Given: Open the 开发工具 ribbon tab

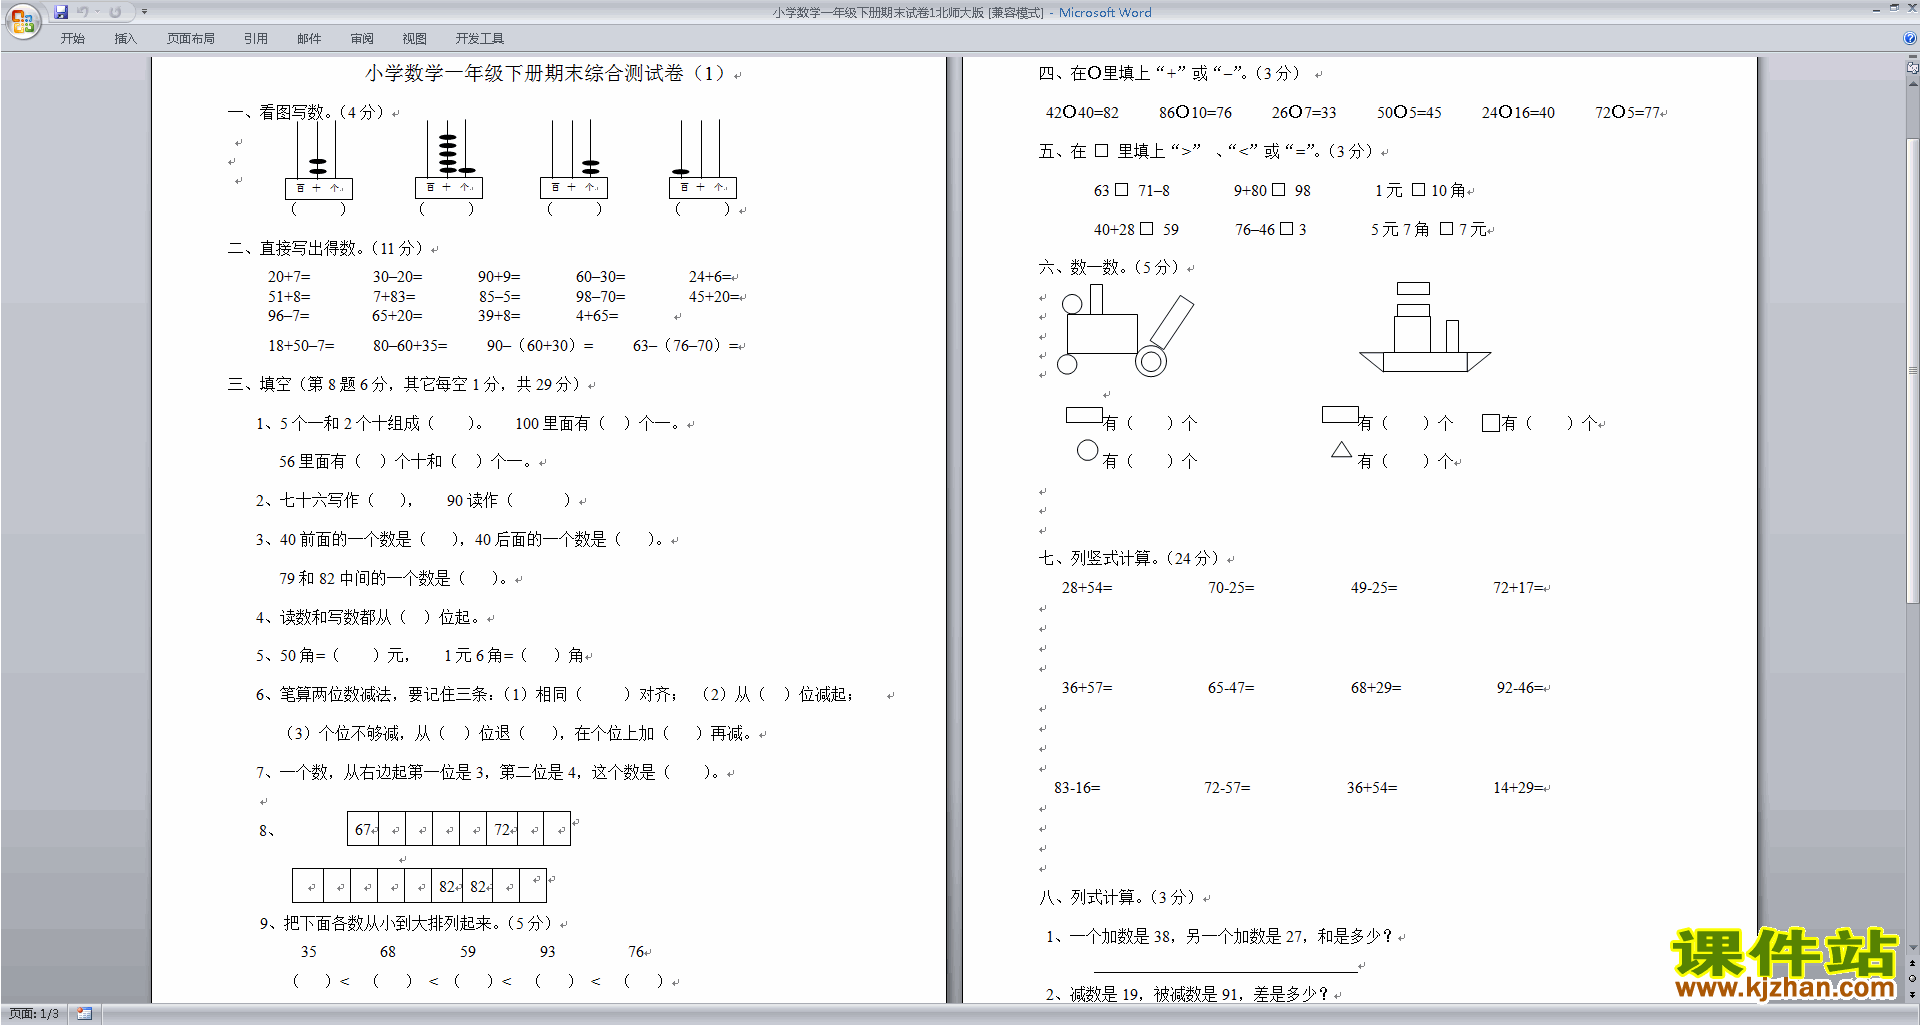Looking at the screenshot, I should coord(480,39).
